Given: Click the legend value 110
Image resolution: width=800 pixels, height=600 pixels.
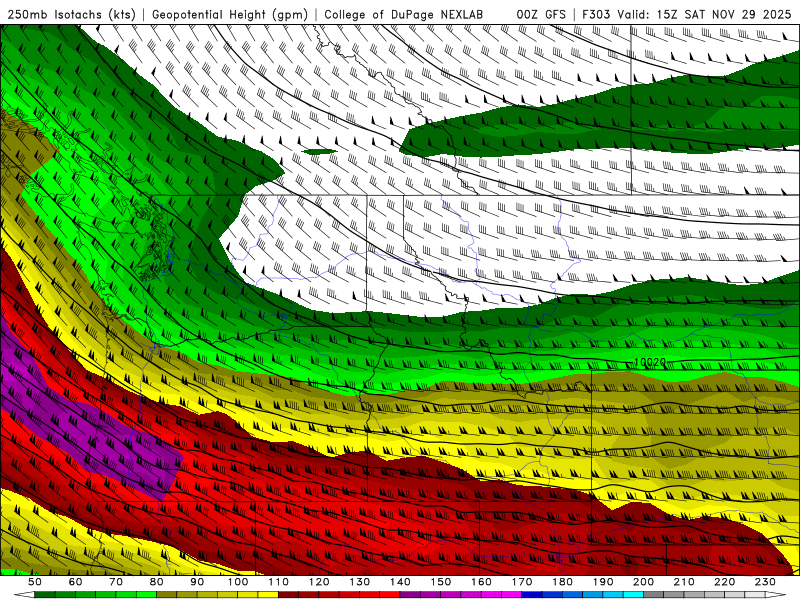Looking at the screenshot, I should click(278, 582).
